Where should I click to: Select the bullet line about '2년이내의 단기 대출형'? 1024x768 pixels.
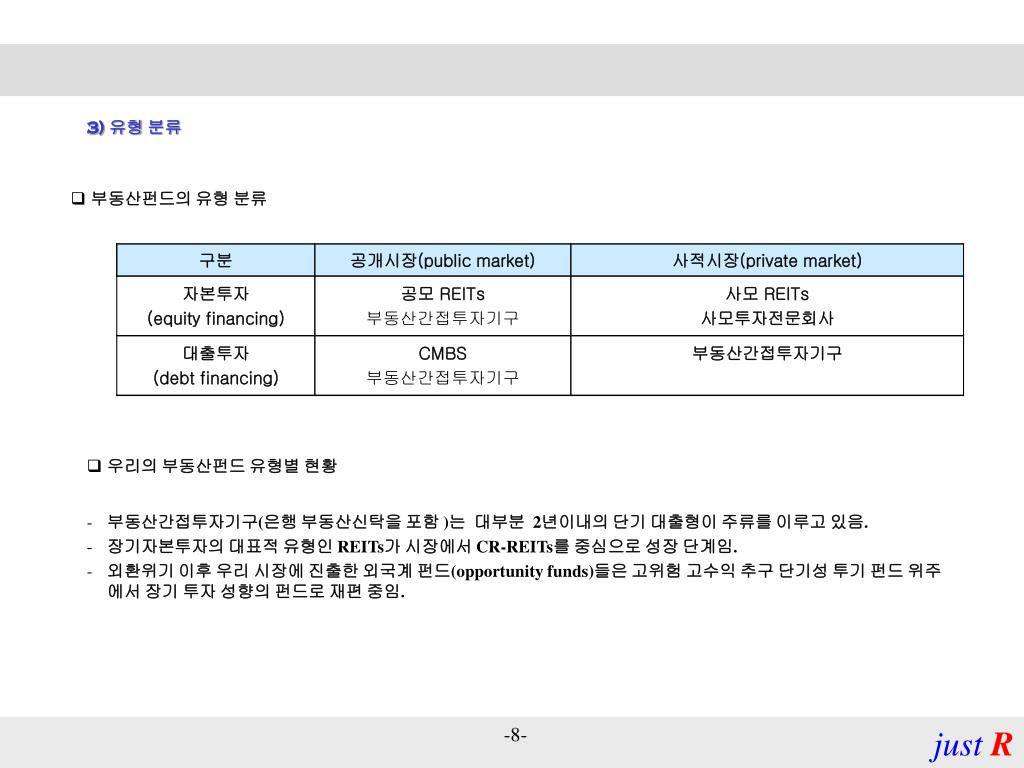tap(488, 522)
